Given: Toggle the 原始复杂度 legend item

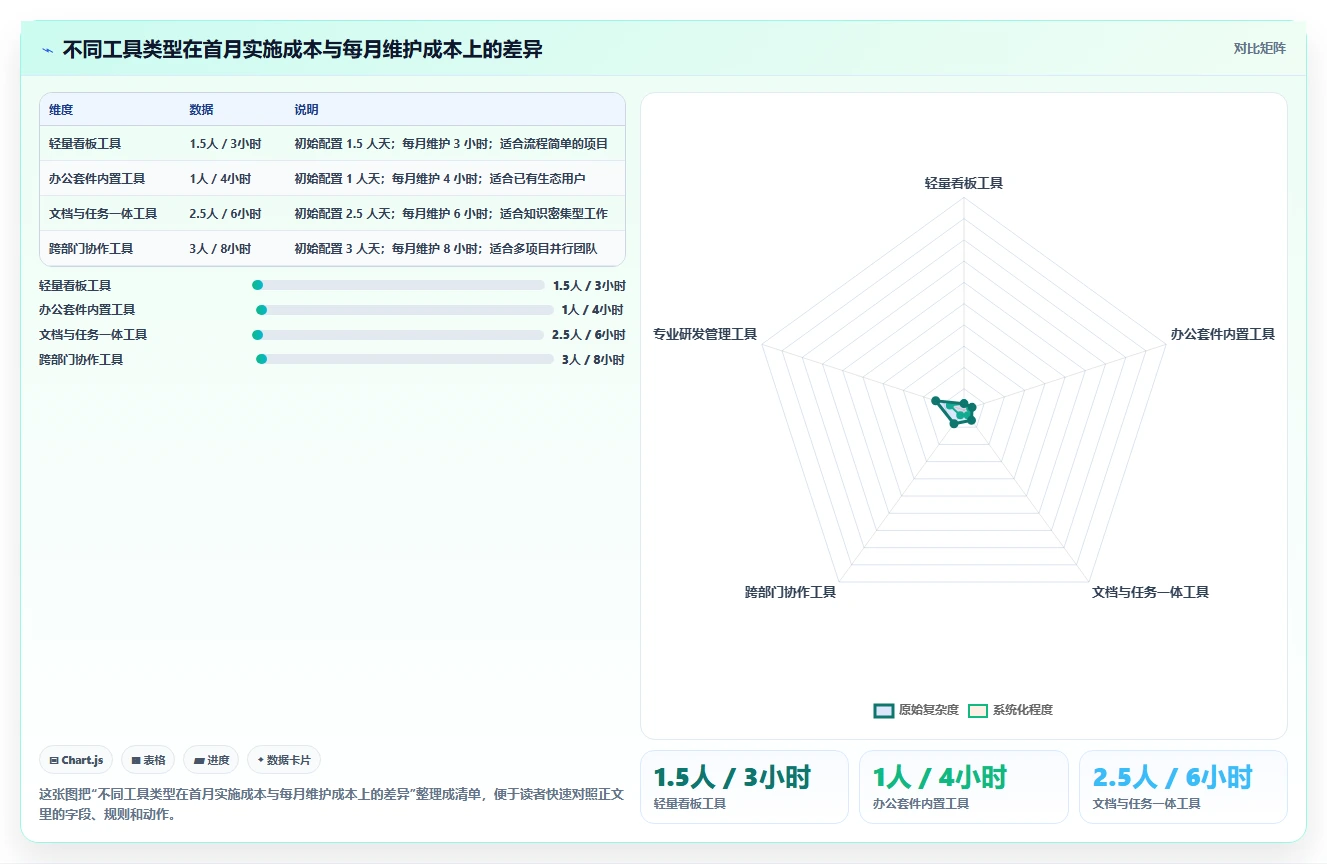Looking at the screenshot, I should pyautogui.click(x=916, y=710).
